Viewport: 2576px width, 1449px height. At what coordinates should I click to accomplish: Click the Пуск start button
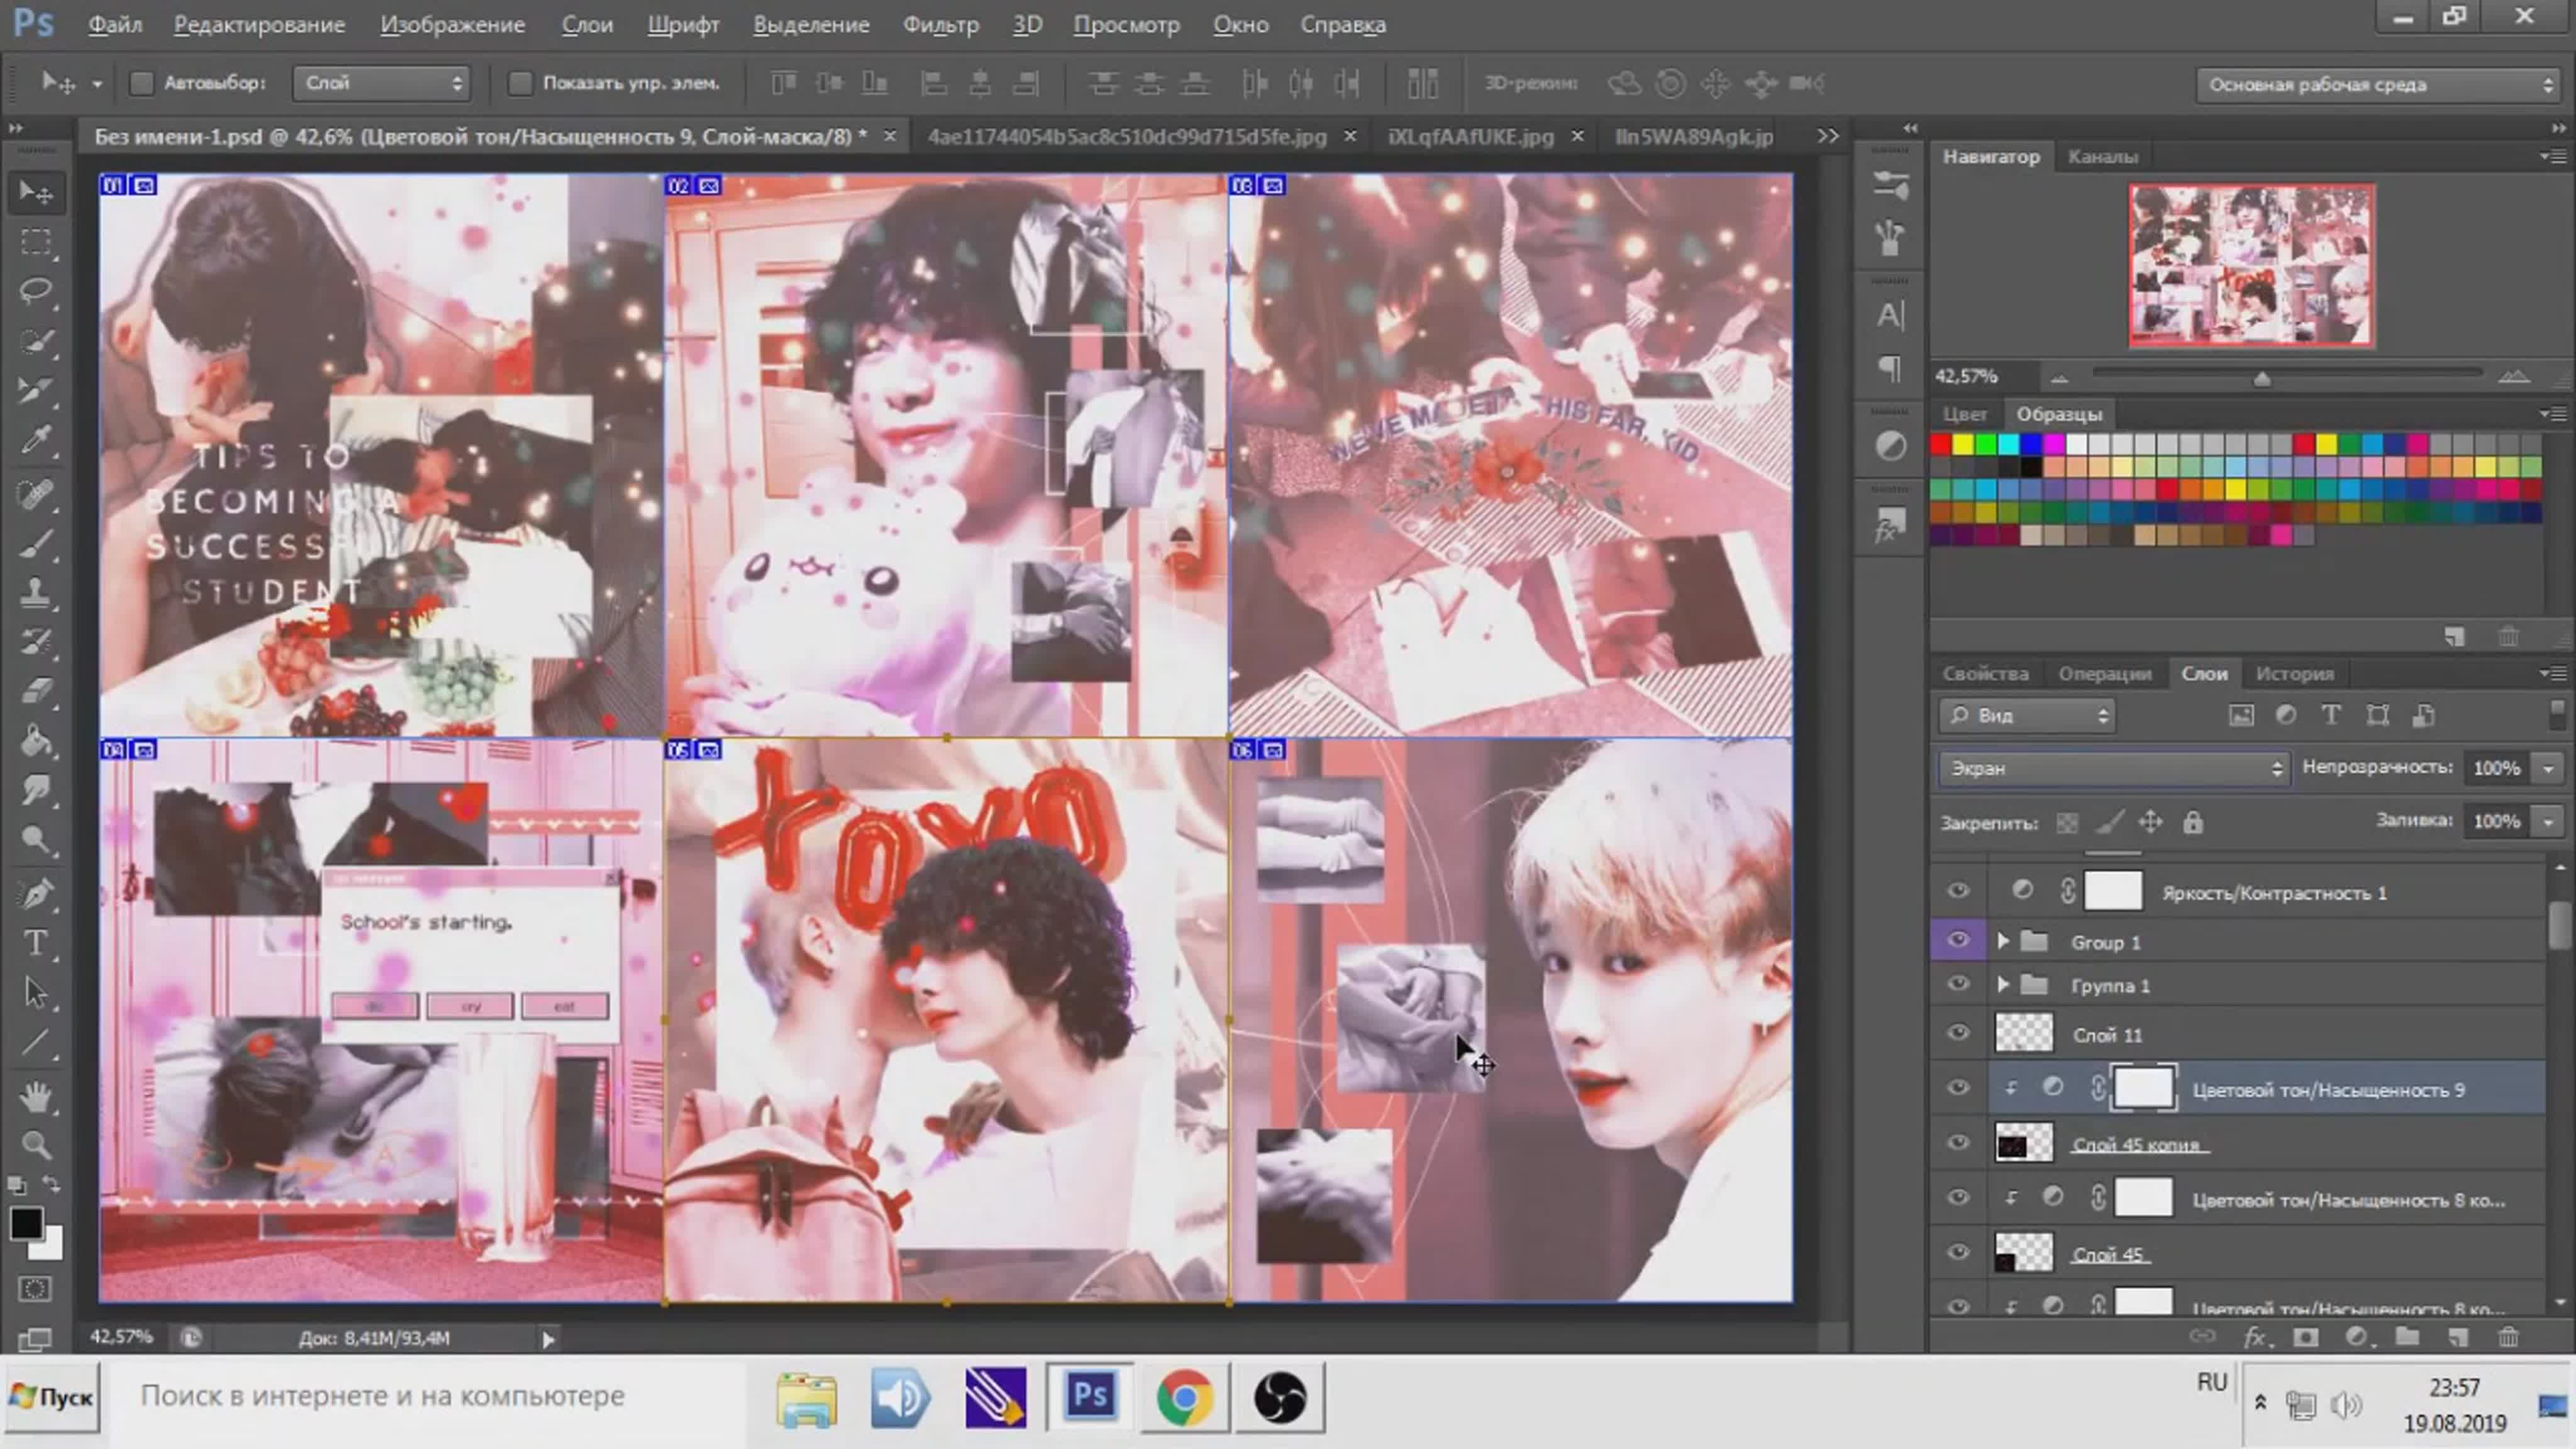coord(53,1396)
